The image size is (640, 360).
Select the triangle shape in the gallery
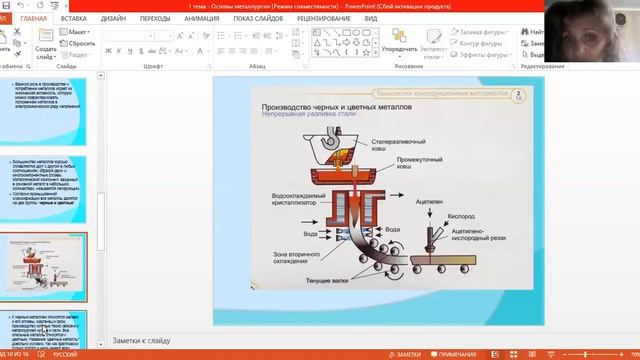[317, 42]
